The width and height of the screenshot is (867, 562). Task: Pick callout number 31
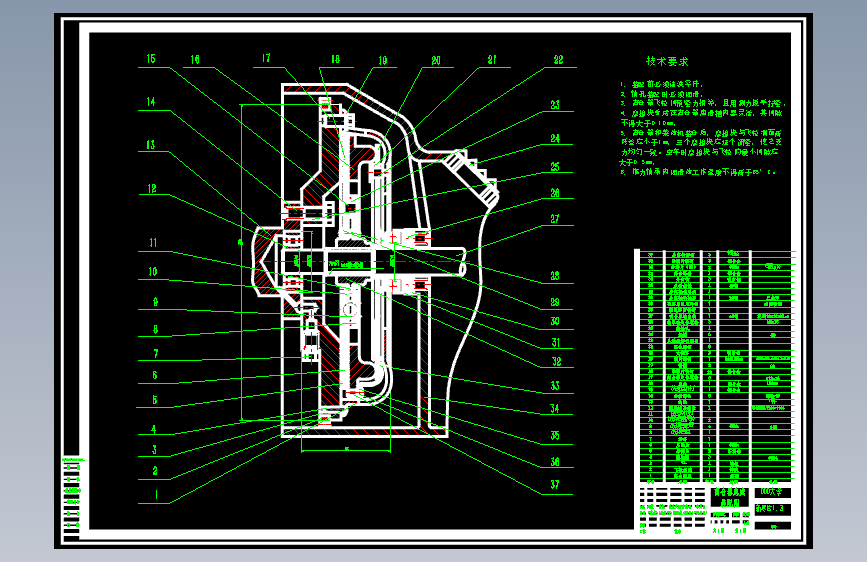coord(556,343)
